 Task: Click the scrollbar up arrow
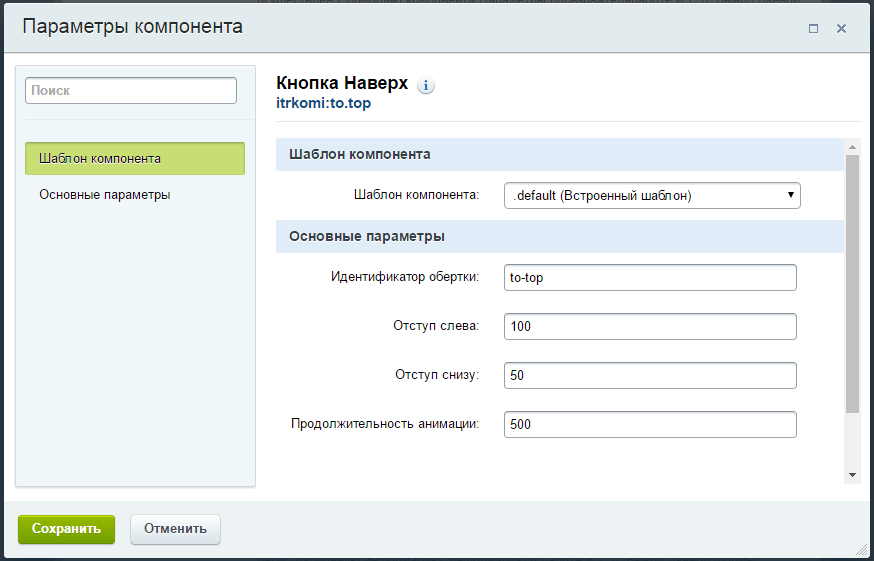tap(852, 147)
